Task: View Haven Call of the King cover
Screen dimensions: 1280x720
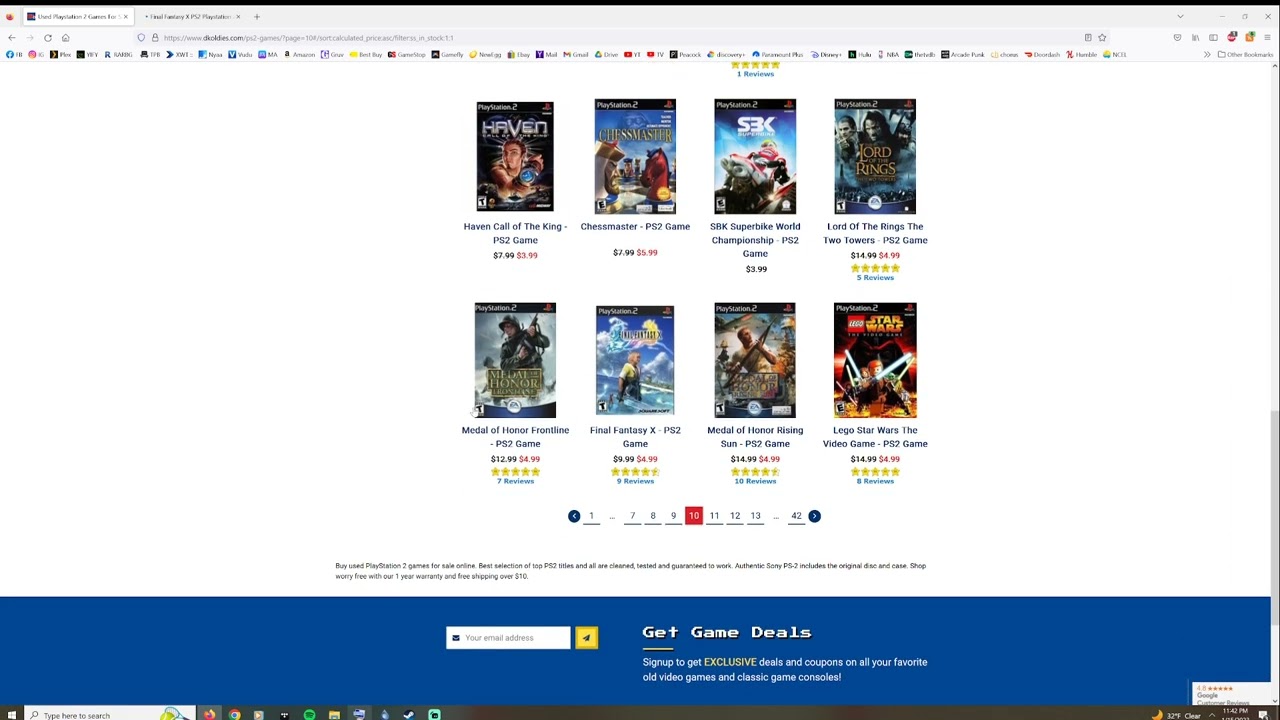Action: coord(515,156)
